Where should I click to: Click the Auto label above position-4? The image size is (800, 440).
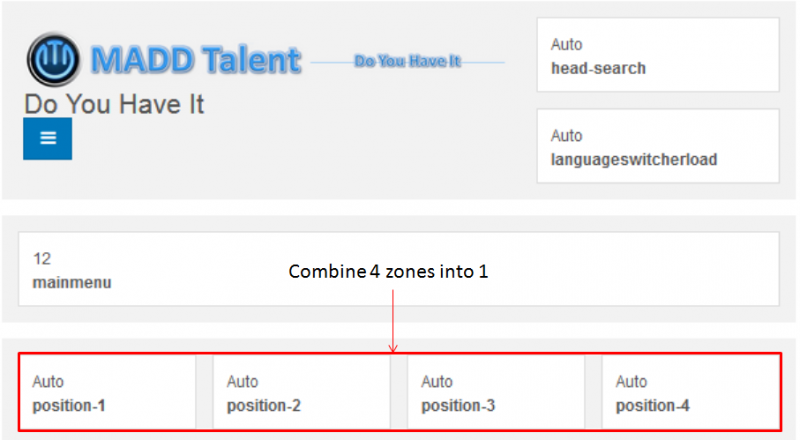[631, 382]
